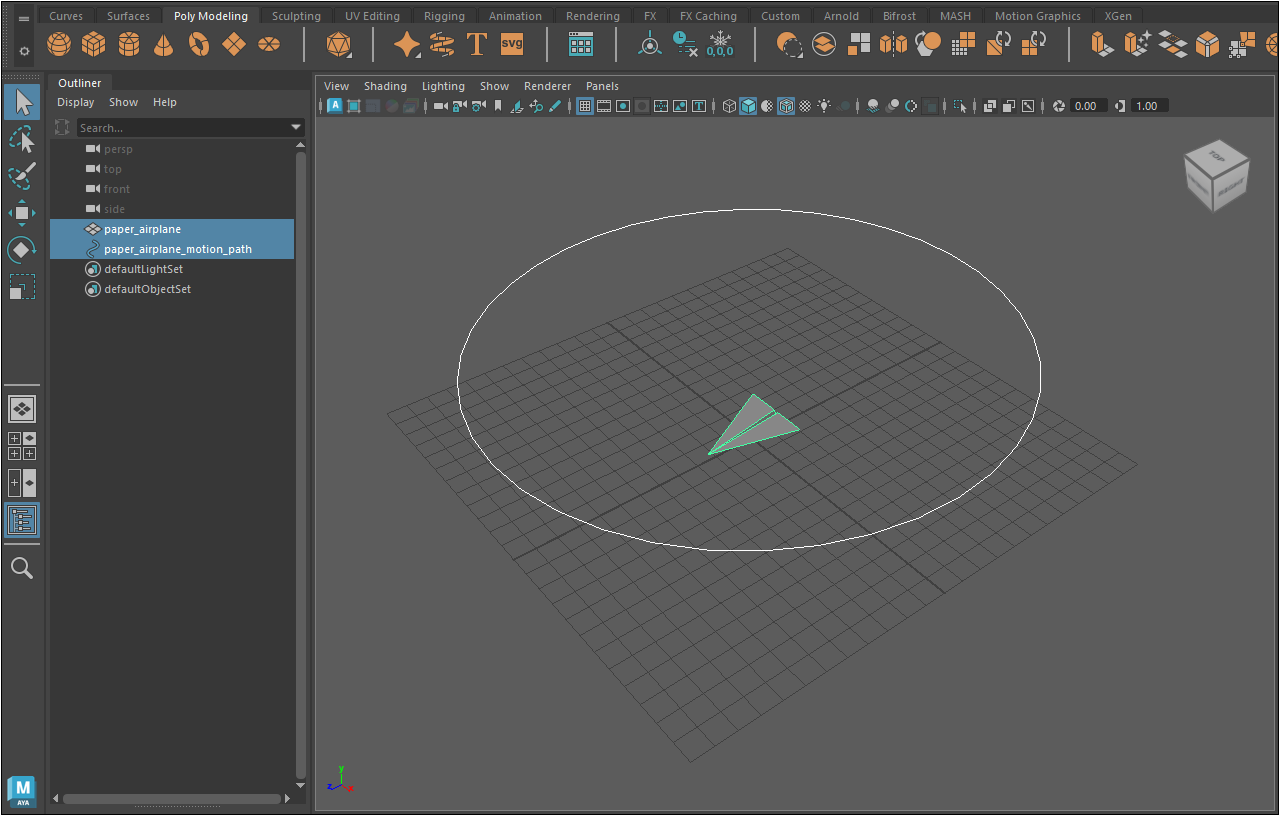Create polygon Type text with T icon
Screen dimensions: 1280x816
pos(477,44)
